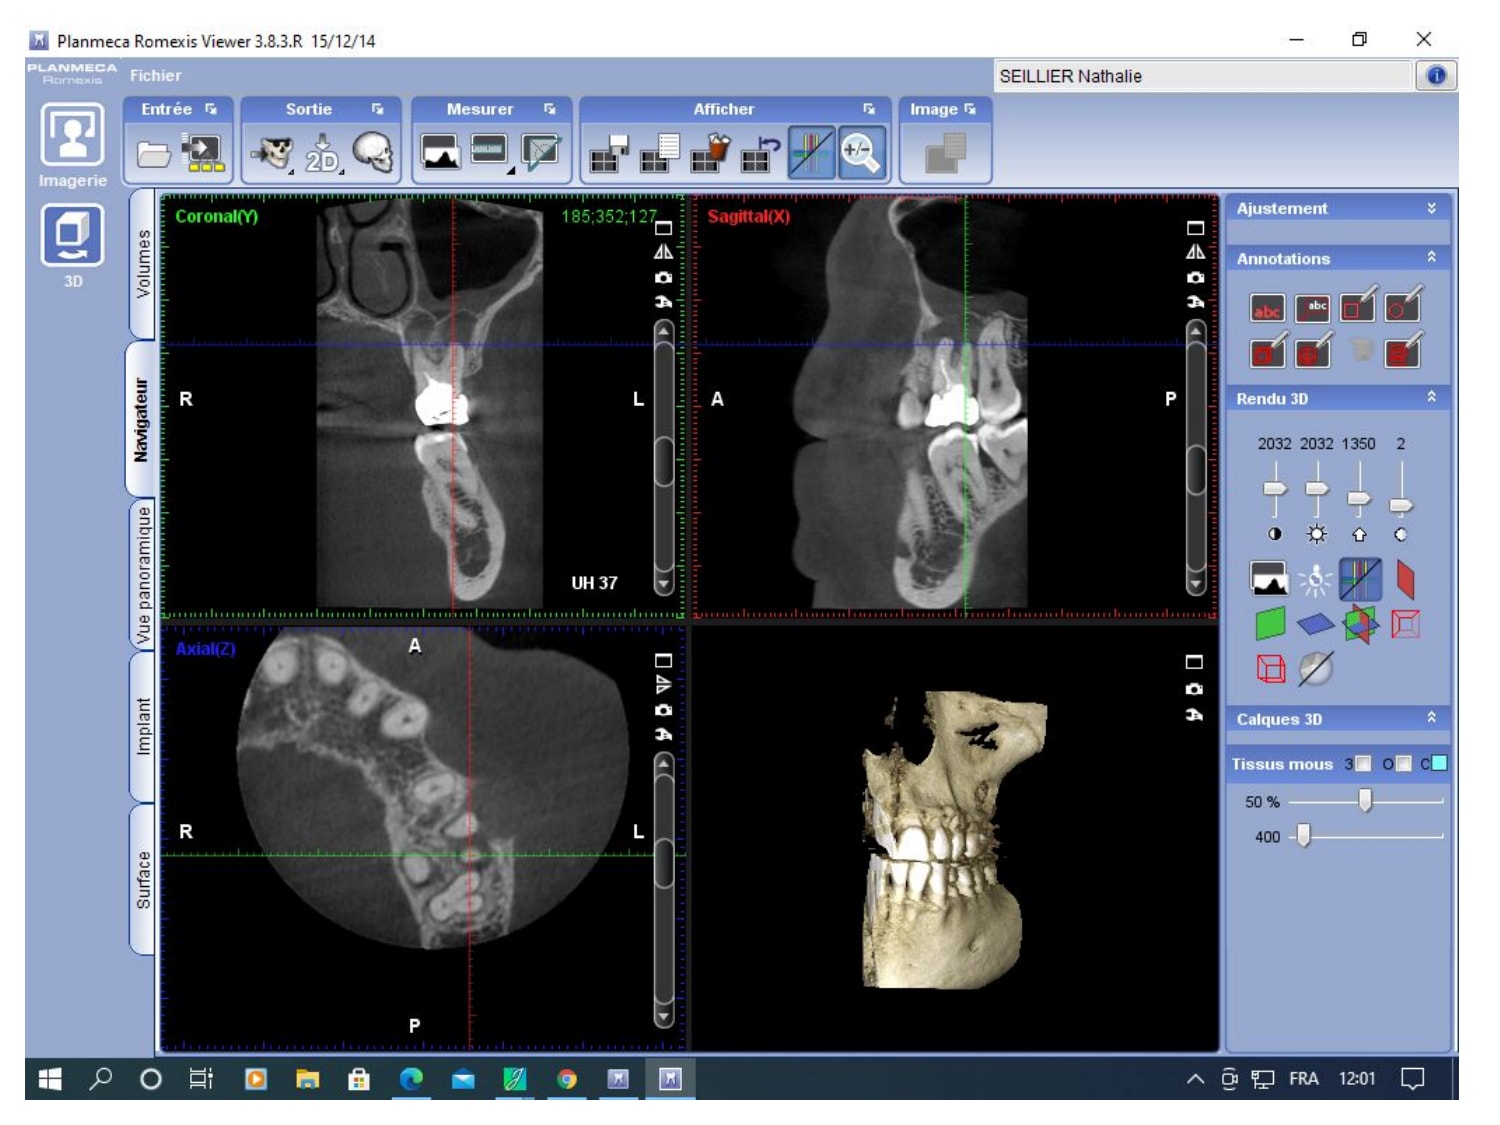Screen dimensions: 1500x1125
Task: Click the zoom +/- magnifier tool
Action: [860, 153]
